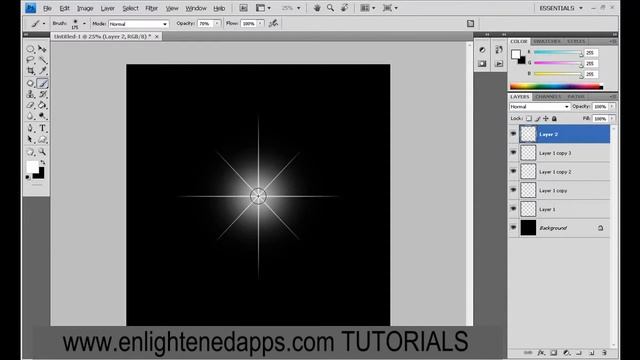Open Masks panel icon in dock

tap(482, 64)
